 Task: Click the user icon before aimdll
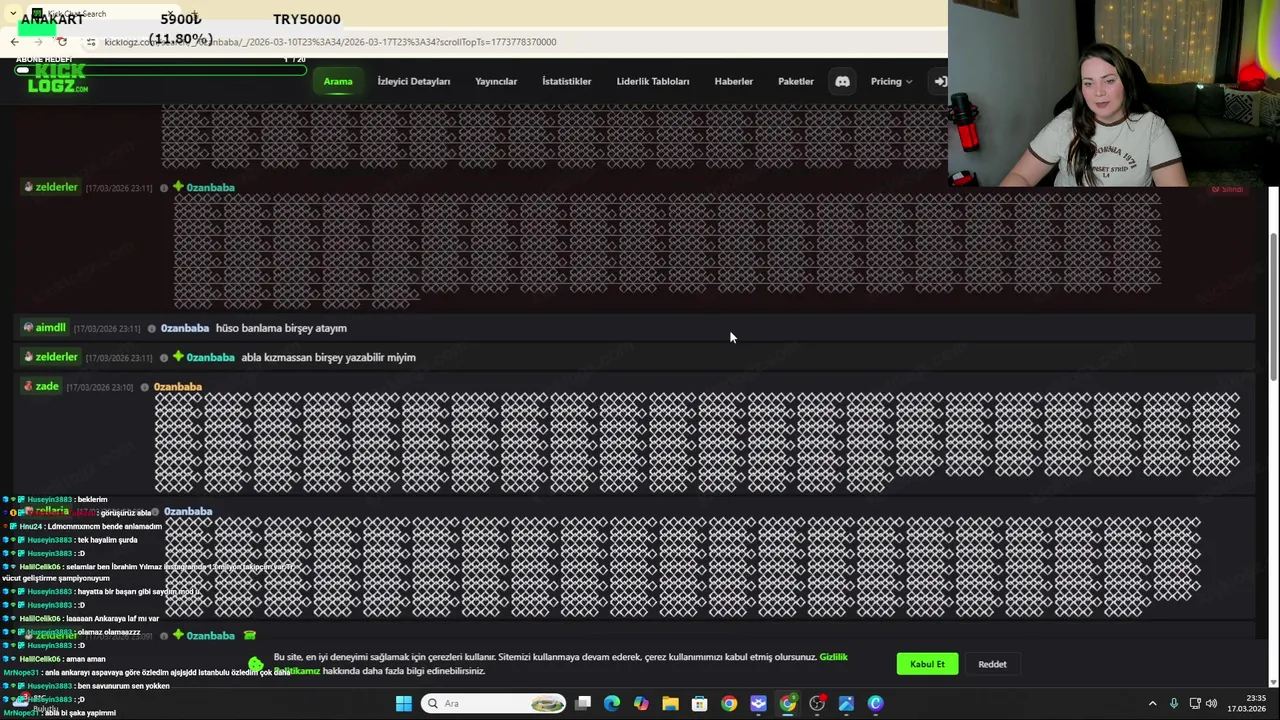pyautogui.click(x=28, y=328)
